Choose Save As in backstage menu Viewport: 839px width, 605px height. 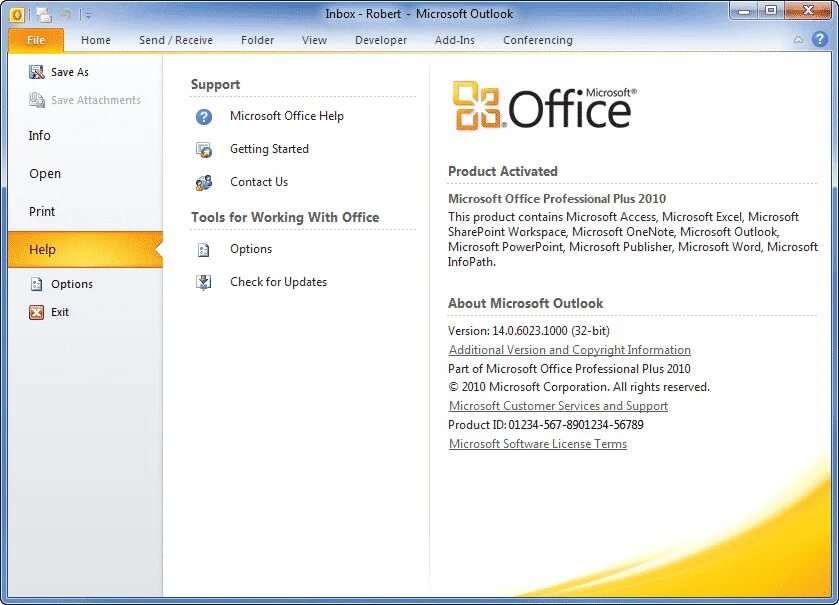[x=70, y=72]
